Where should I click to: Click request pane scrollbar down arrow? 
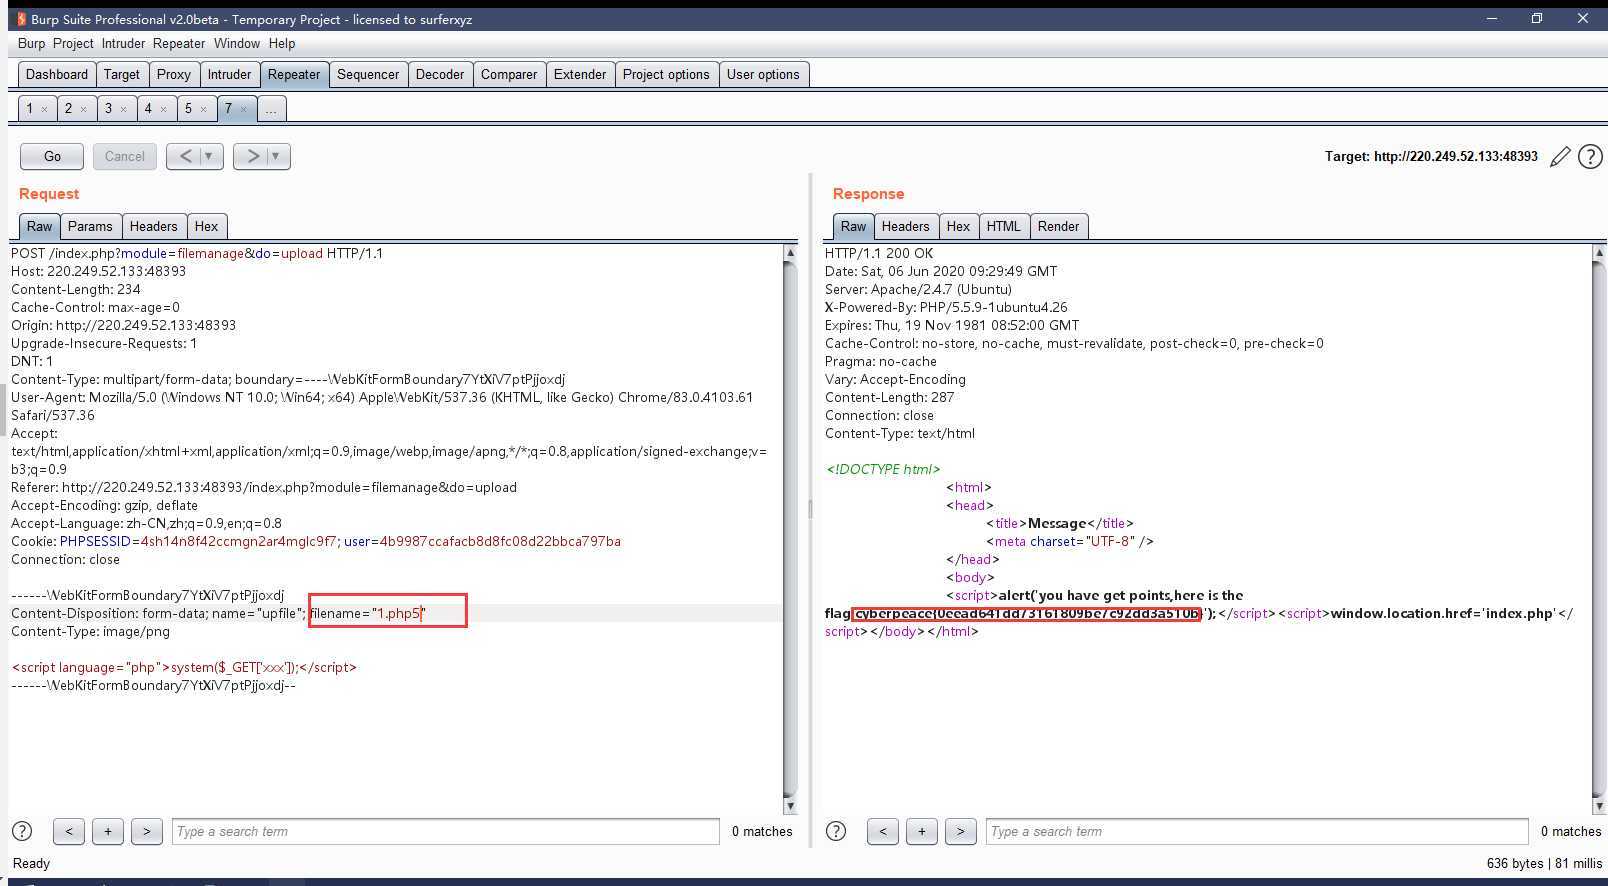[790, 806]
